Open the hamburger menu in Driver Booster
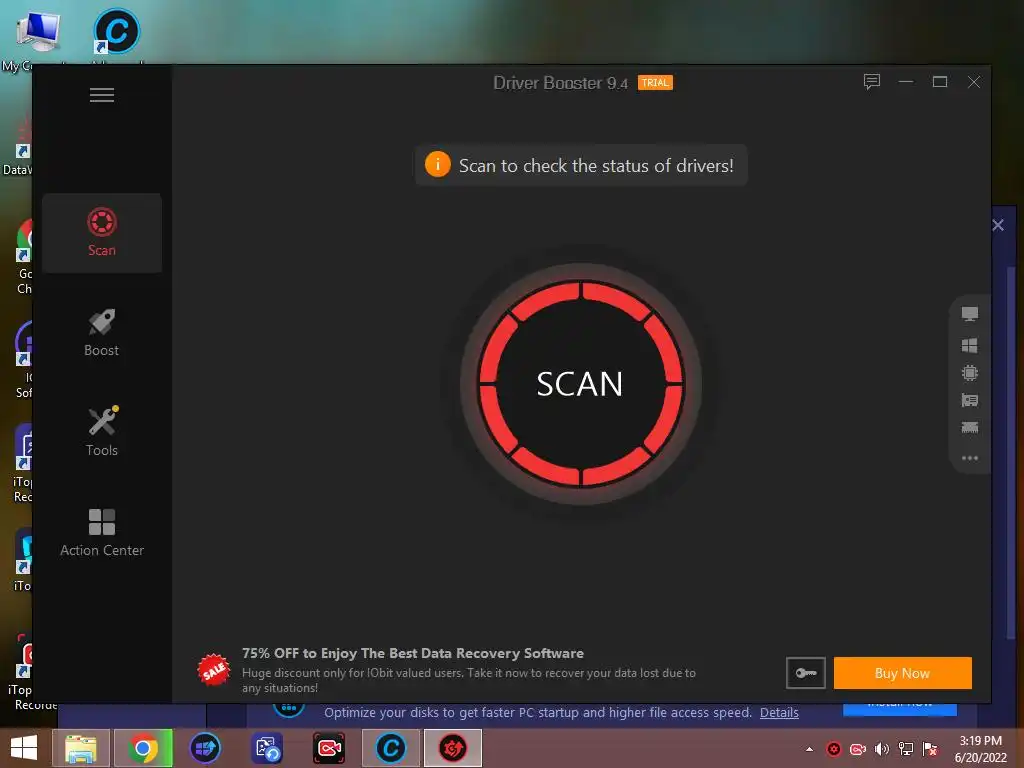 click(102, 95)
